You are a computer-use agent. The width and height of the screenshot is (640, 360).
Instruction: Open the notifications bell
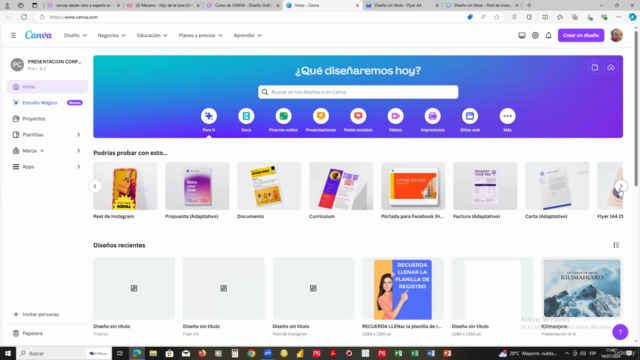549,36
